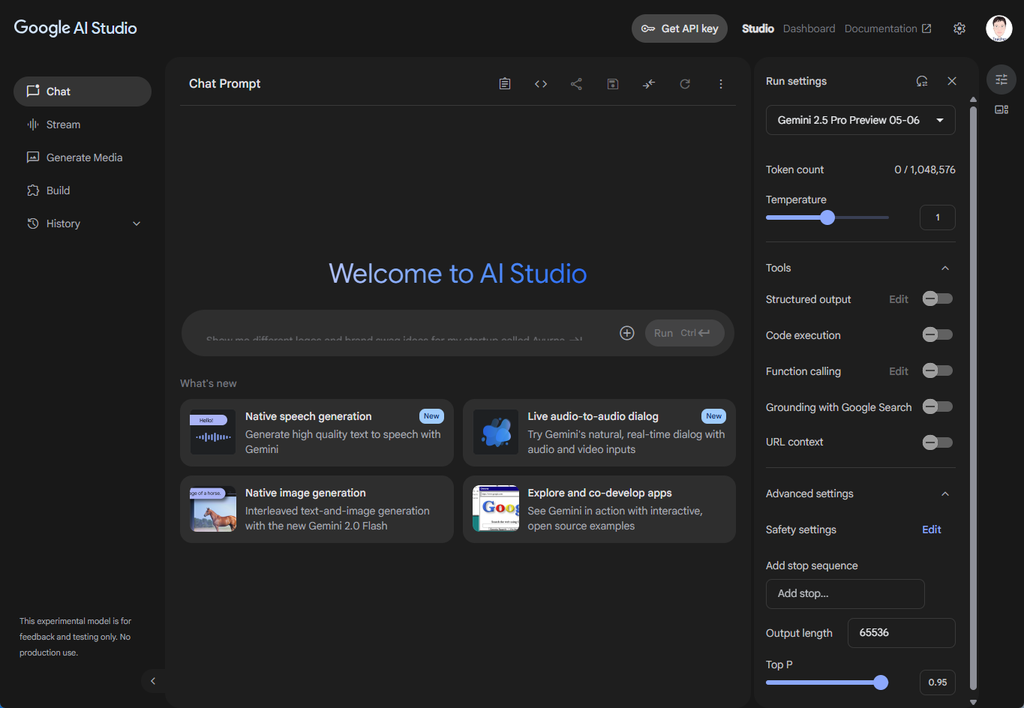Click the Run settings panel scrollbar
The image size is (1024, 708).
[973, 398]
